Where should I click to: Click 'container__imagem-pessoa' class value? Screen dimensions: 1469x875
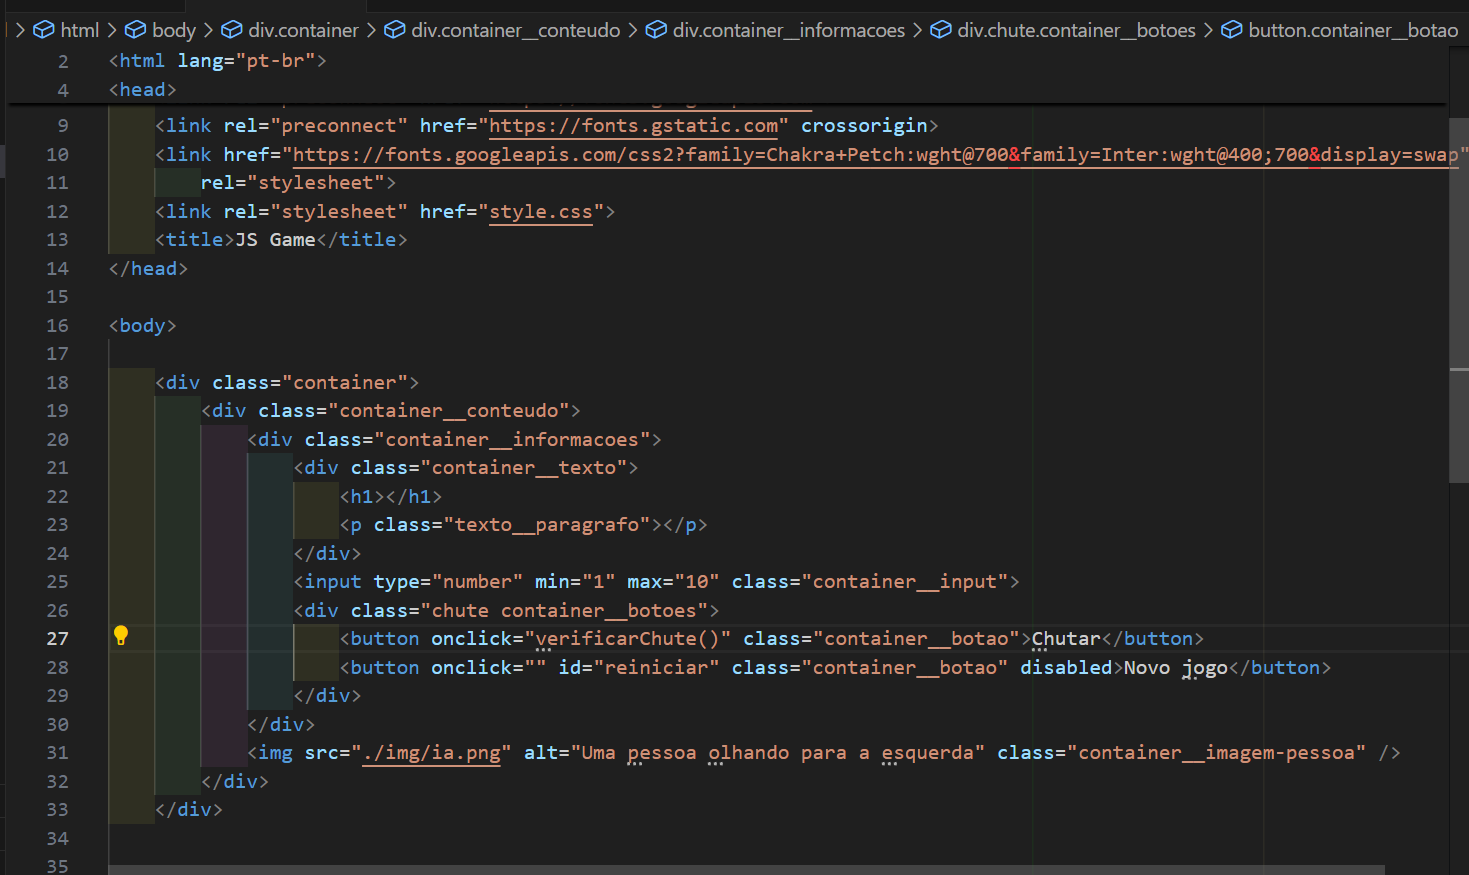1216,753
